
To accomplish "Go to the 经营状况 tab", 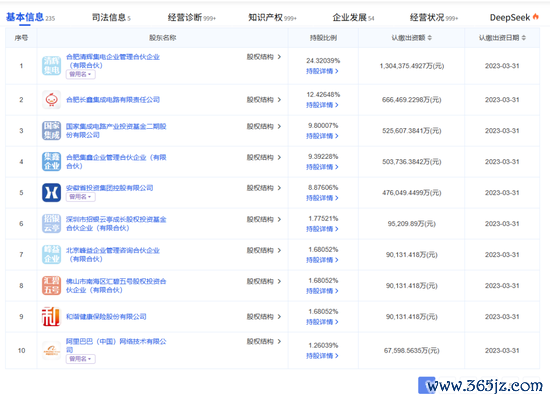I will 434,17.
